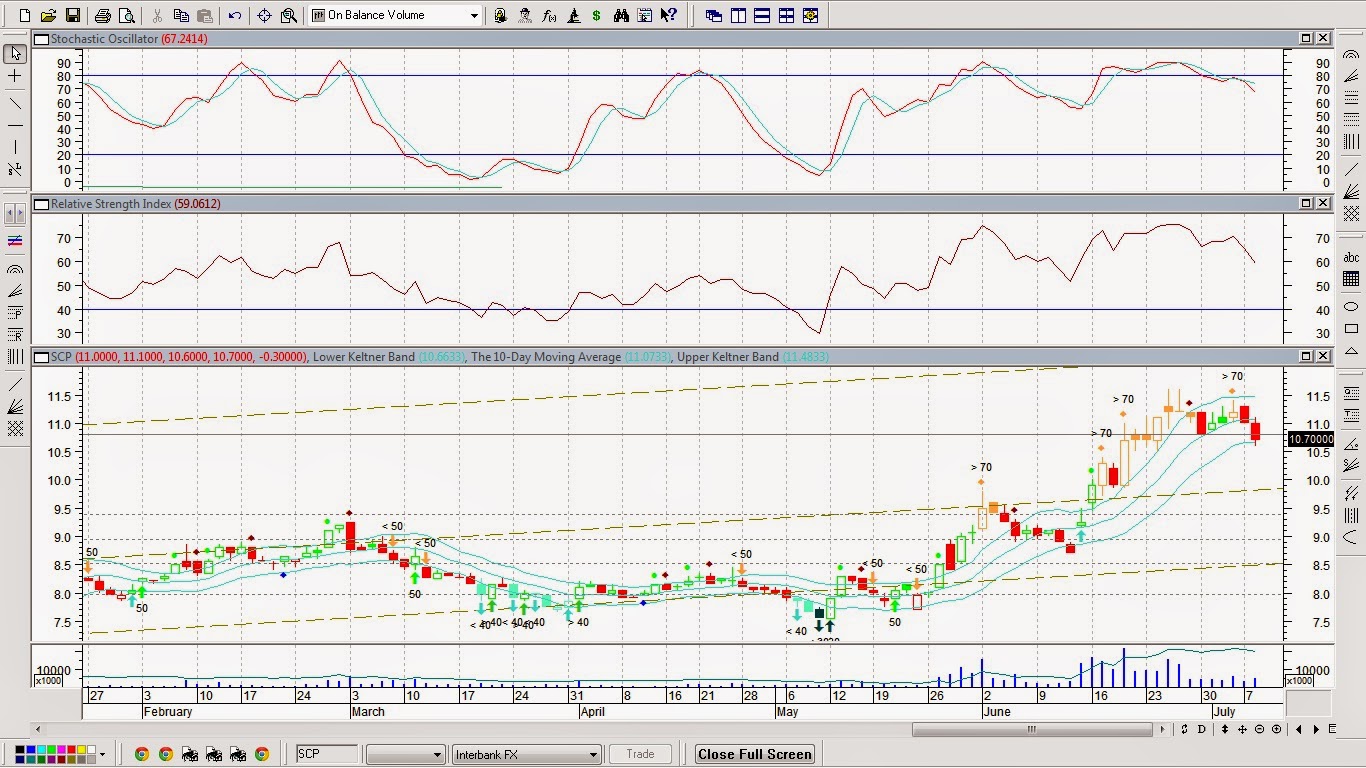Click the scrollbar right arrow
The image size is (1366, 768).
[1162, 729]
